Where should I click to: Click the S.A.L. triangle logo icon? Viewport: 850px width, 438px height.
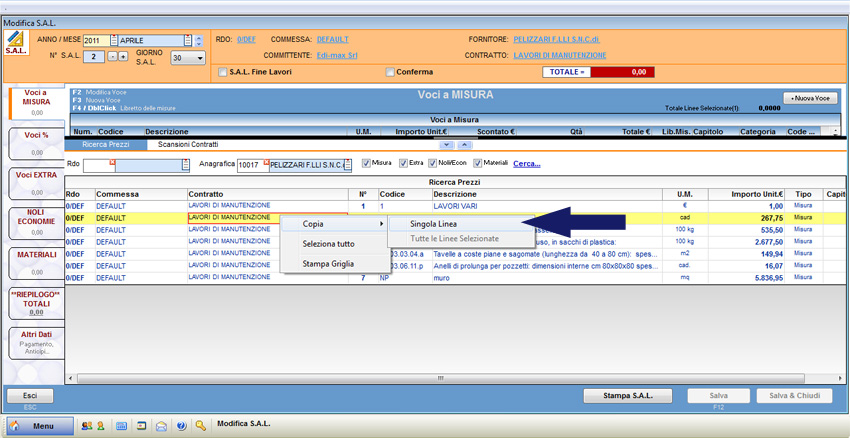coord(16,43)
